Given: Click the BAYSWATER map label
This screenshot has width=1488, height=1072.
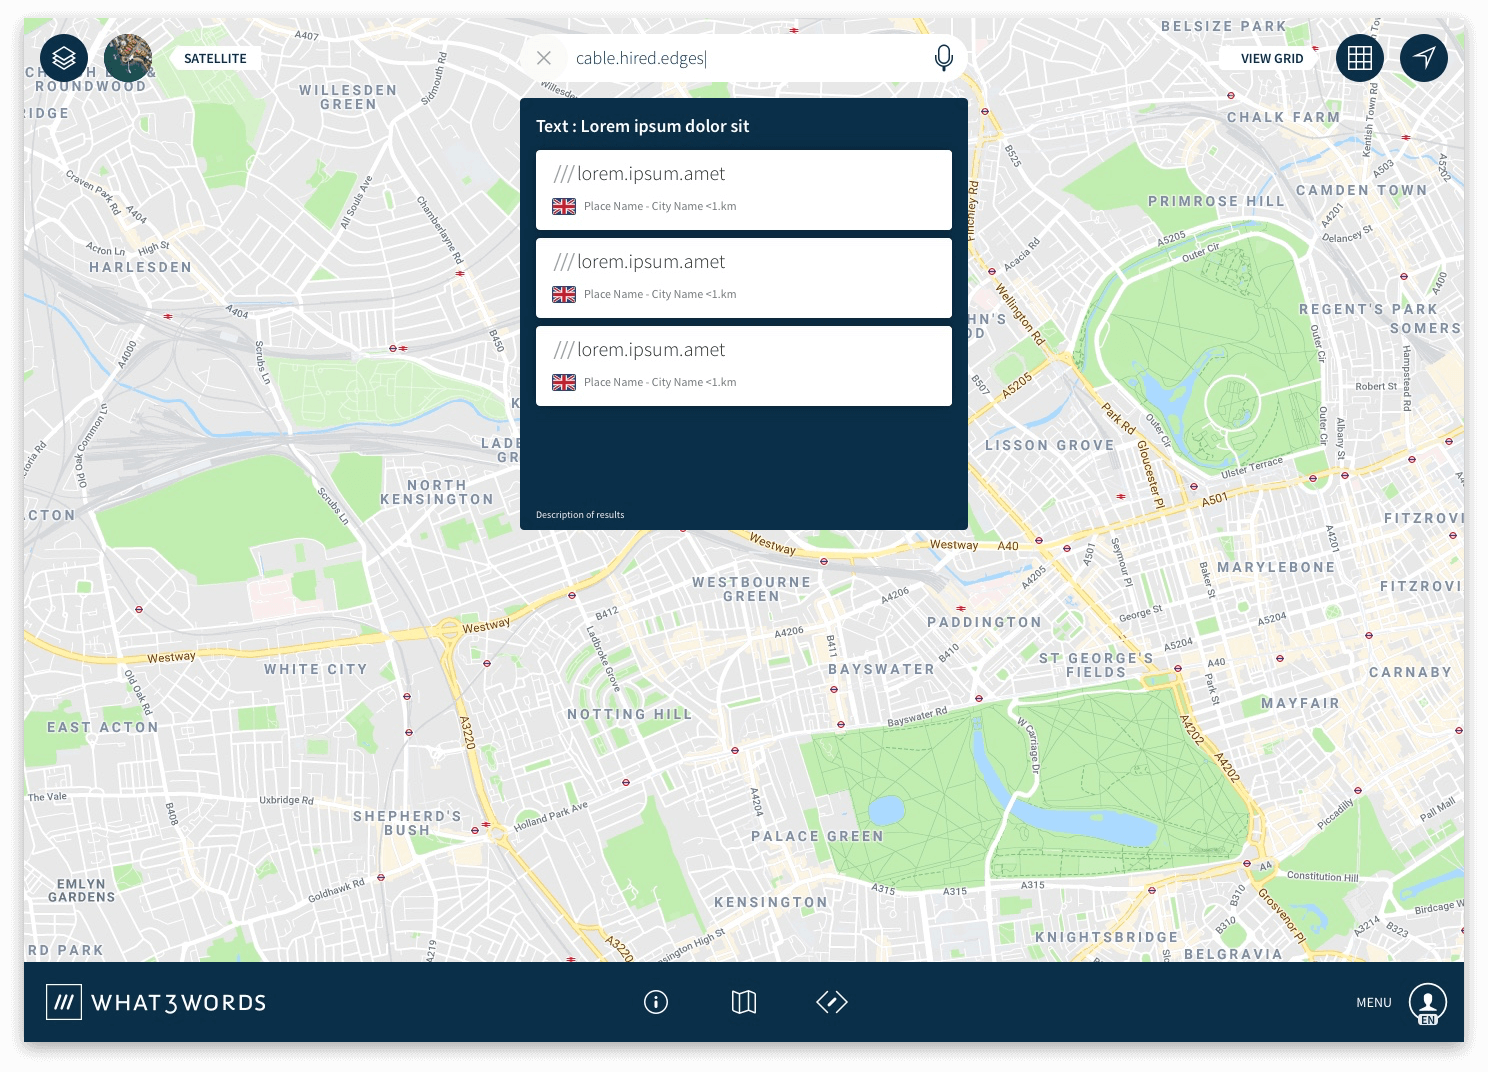Looking at the screenshot, I should click(x=881, y=669).
